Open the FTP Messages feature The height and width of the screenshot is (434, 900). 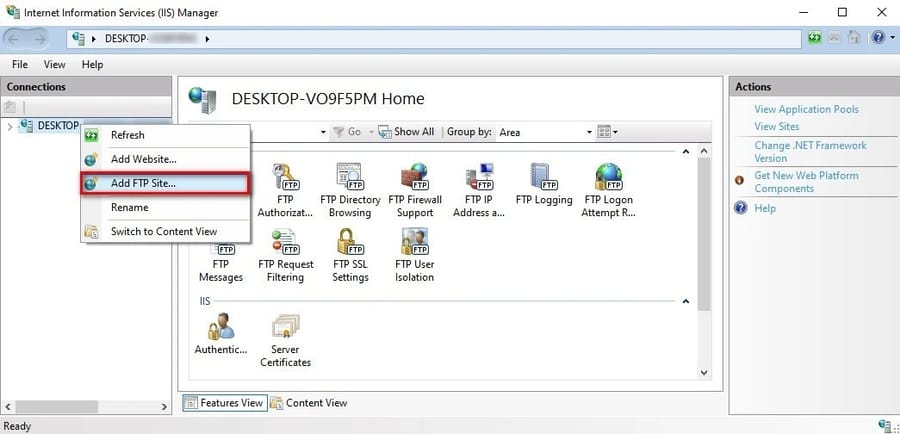[221, 262]
